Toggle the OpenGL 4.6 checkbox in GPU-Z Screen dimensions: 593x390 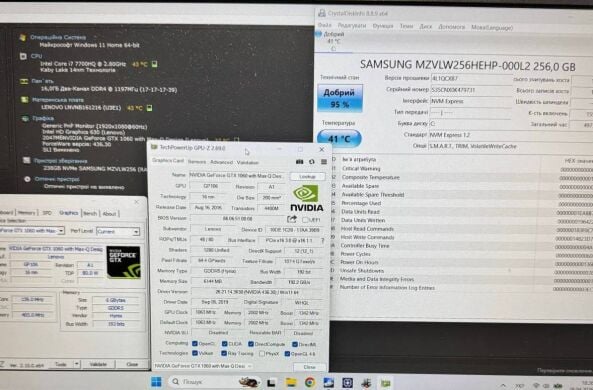click(287, 354)
